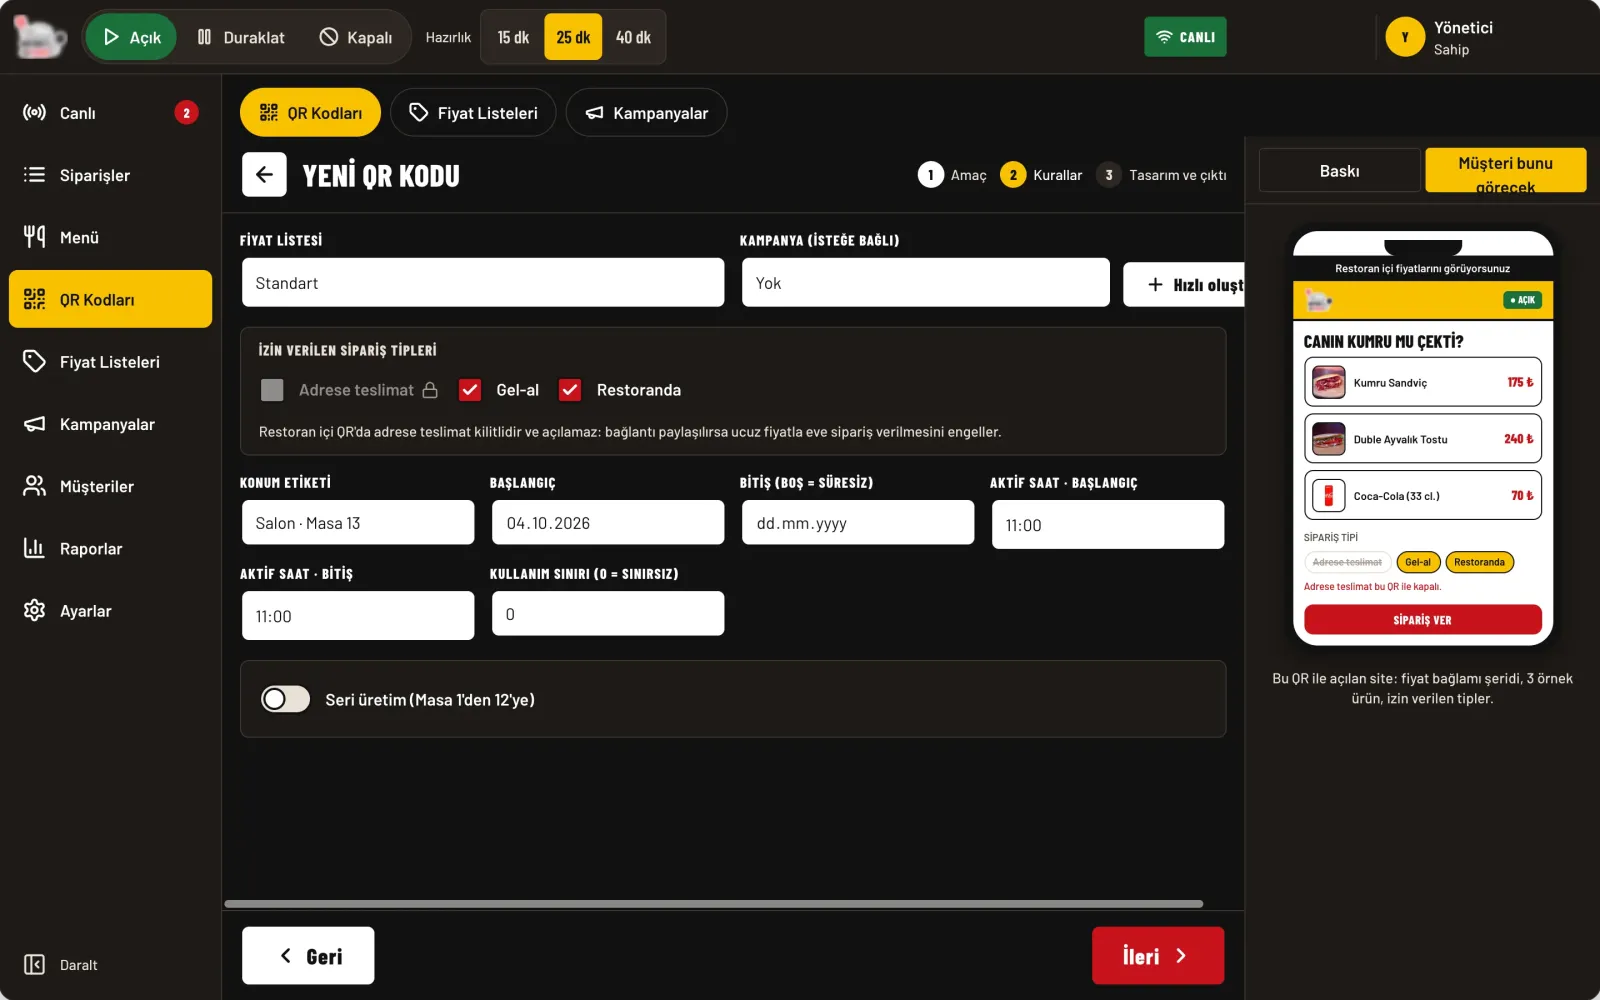
Task: Switch to the Kampanyalar top tab
Action: 646,113
